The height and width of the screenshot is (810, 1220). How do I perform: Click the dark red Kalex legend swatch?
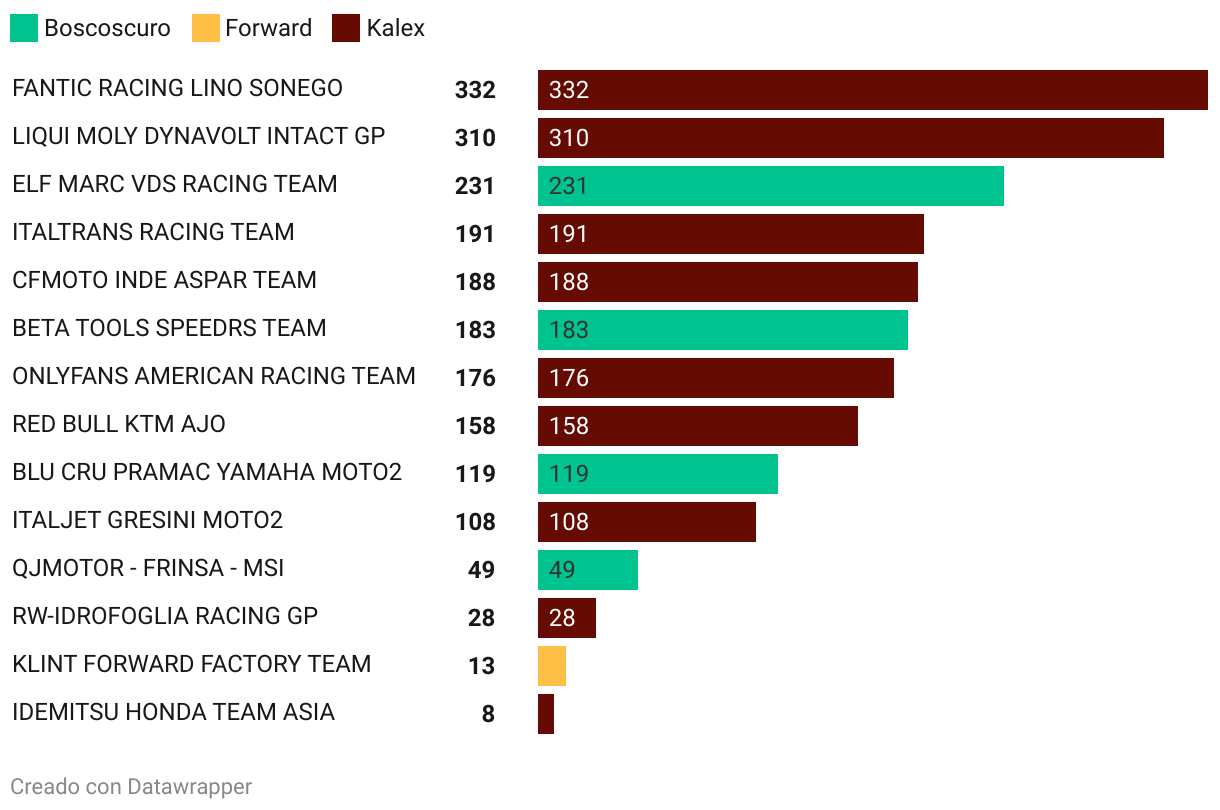tap(346, 28)
